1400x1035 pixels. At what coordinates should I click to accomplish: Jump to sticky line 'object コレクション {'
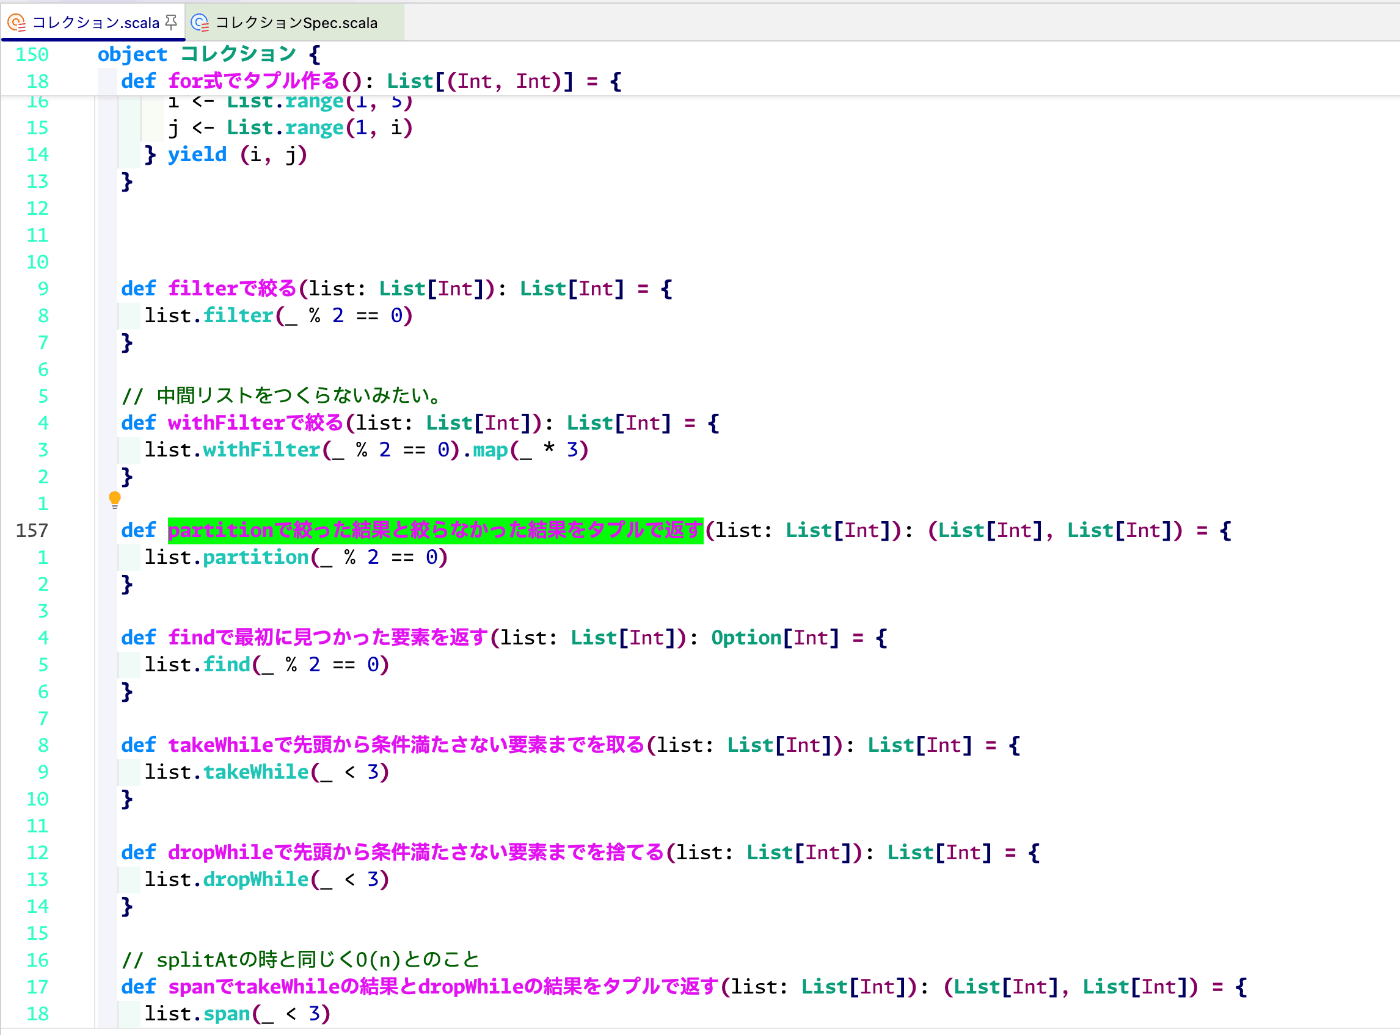coord(209,54)
